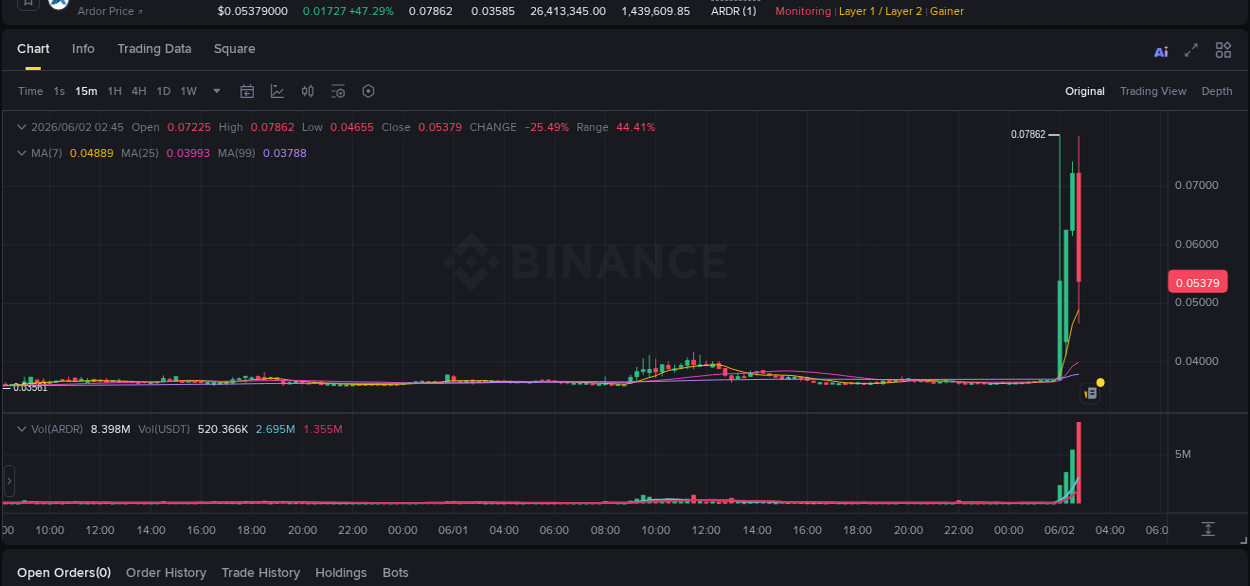1250x586 pixels.
Task: Click the 5M volume axis label
Action: tap(1183, 454)
